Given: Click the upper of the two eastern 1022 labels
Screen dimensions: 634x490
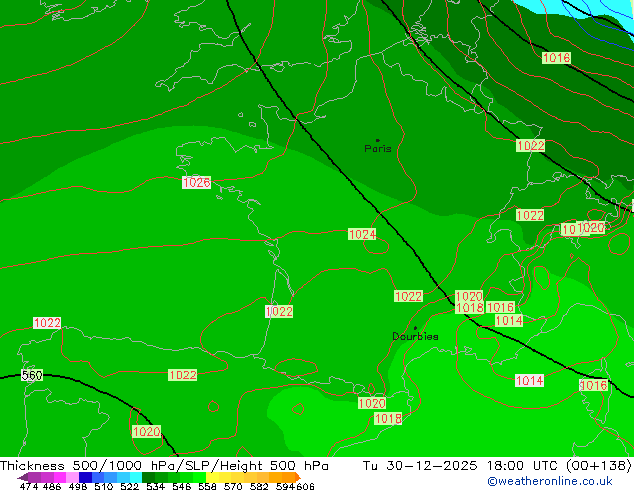Looking at the screenshot, I should click(530, 146).
